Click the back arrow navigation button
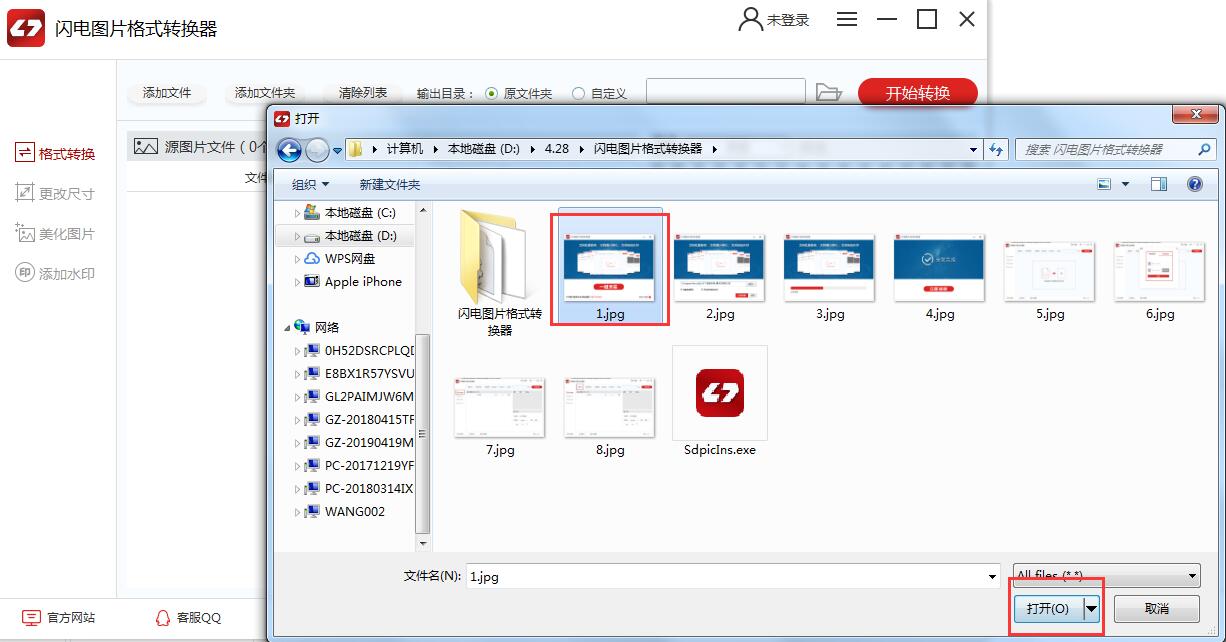The image size is (1226, 642). pyautogui.click(x=289, y=150)
